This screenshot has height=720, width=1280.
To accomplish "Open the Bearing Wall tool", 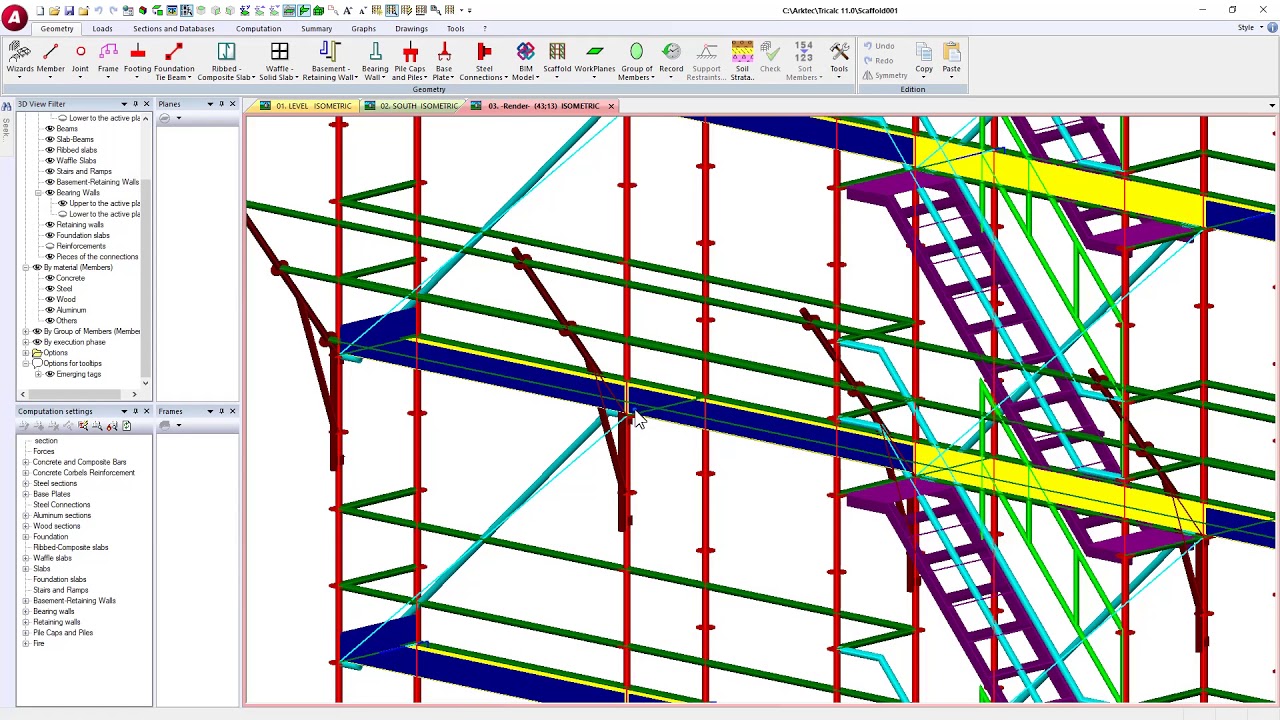I will pyautogui.click(x=375, y=61).
